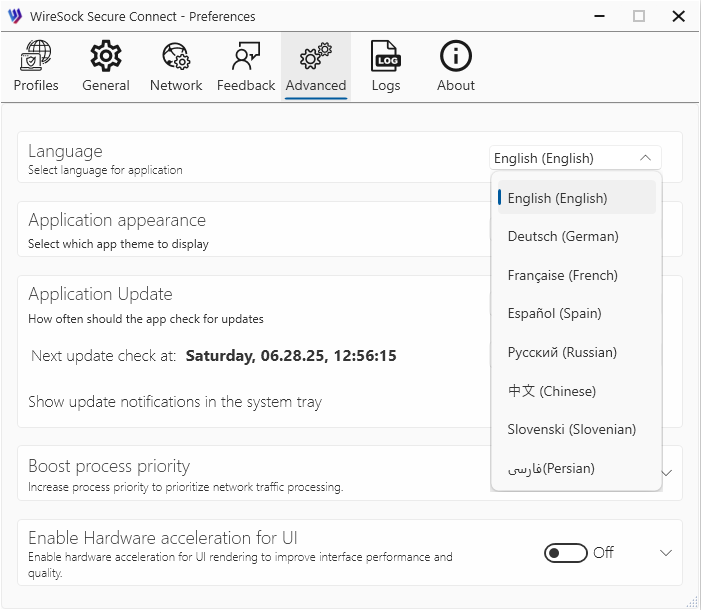Choose Slovenski (Slovenian) language
Viewport: 701px width, 610px height.
pyautogui.click(x=577, y=429)
